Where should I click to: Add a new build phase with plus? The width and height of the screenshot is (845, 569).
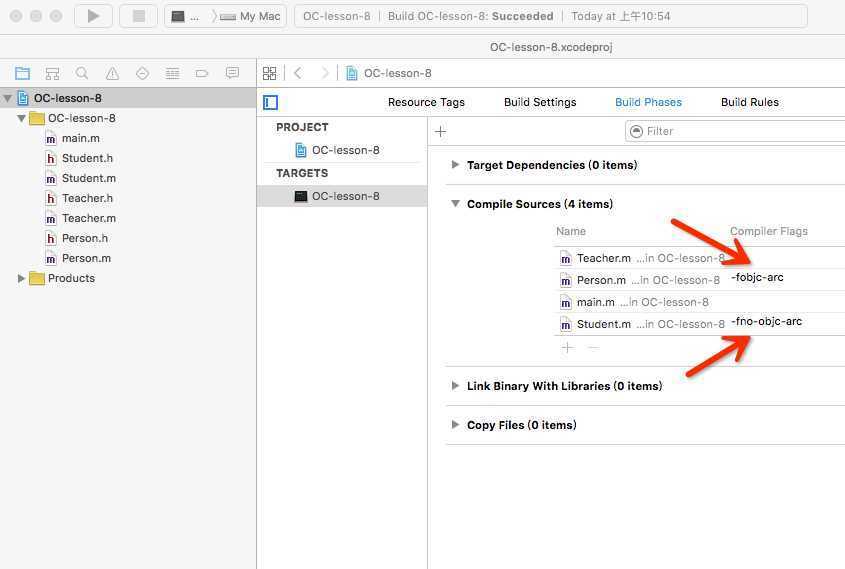440,131
